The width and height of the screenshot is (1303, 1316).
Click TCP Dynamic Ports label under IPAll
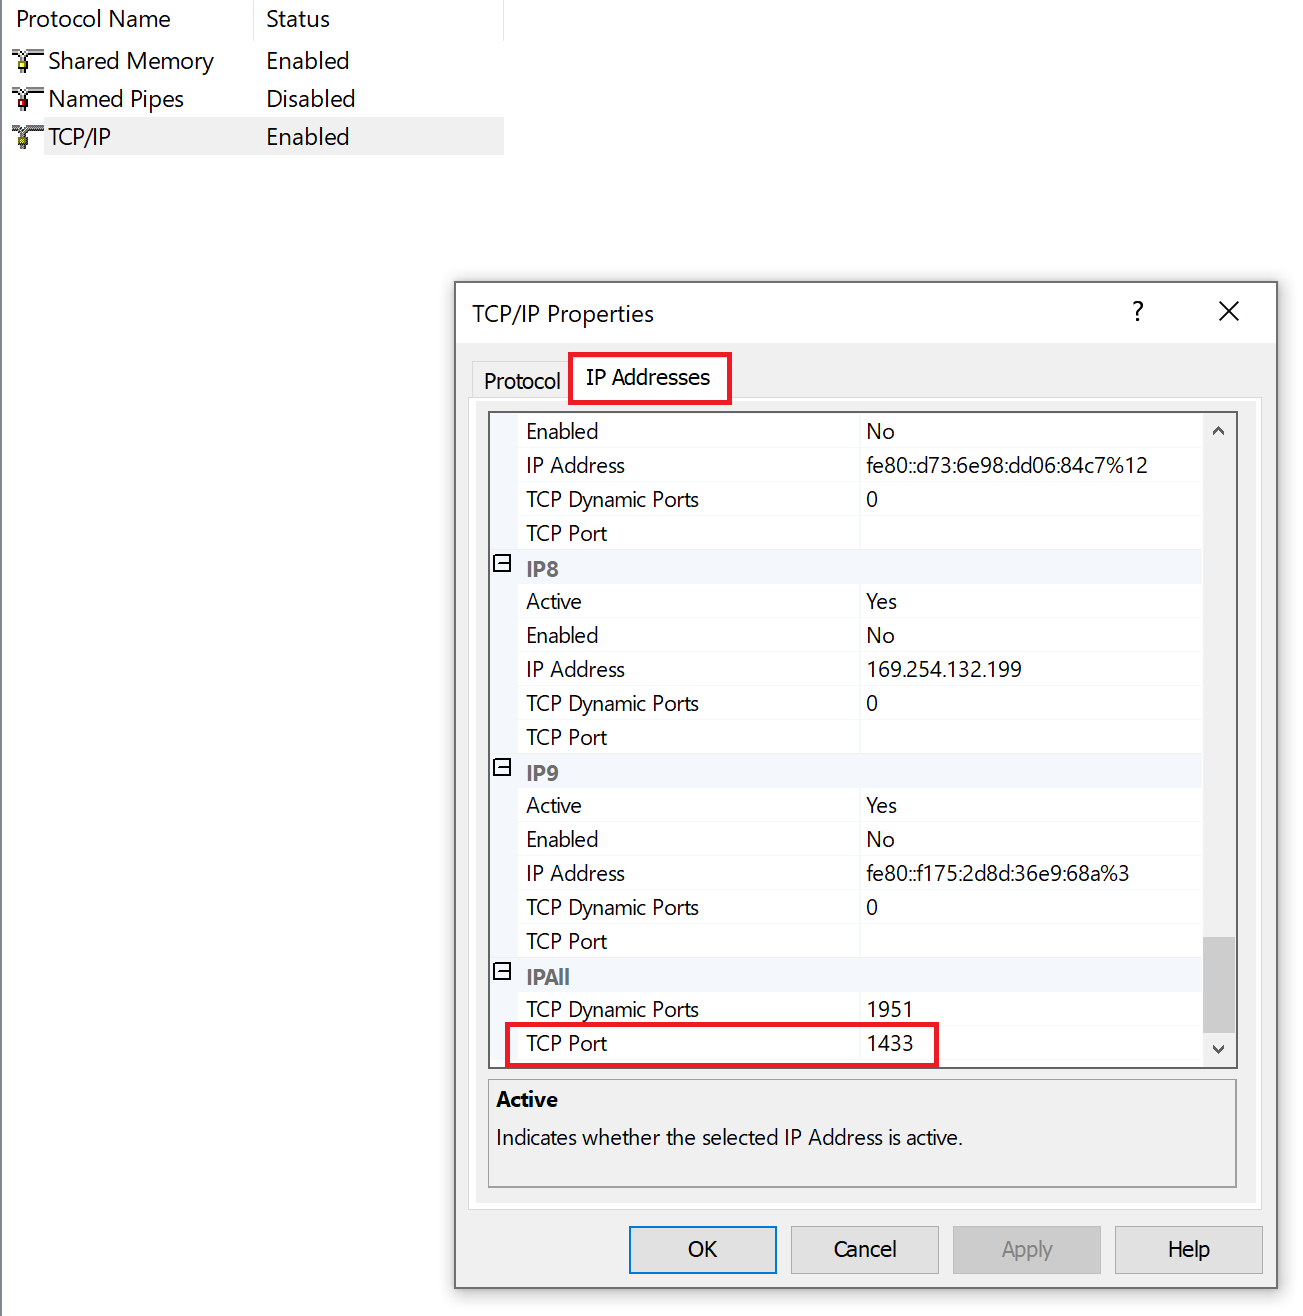(x=612, y=1009)
